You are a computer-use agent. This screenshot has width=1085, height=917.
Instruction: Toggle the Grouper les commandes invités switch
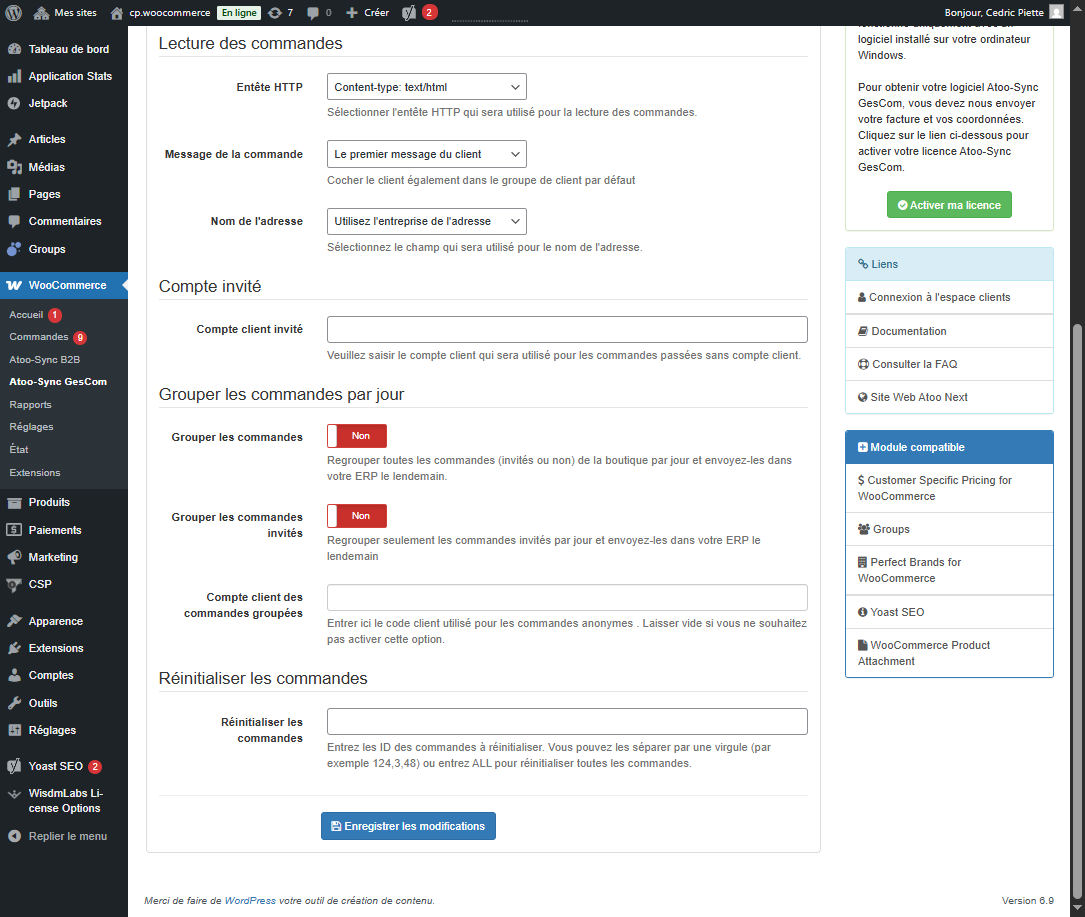pos(357,516)
